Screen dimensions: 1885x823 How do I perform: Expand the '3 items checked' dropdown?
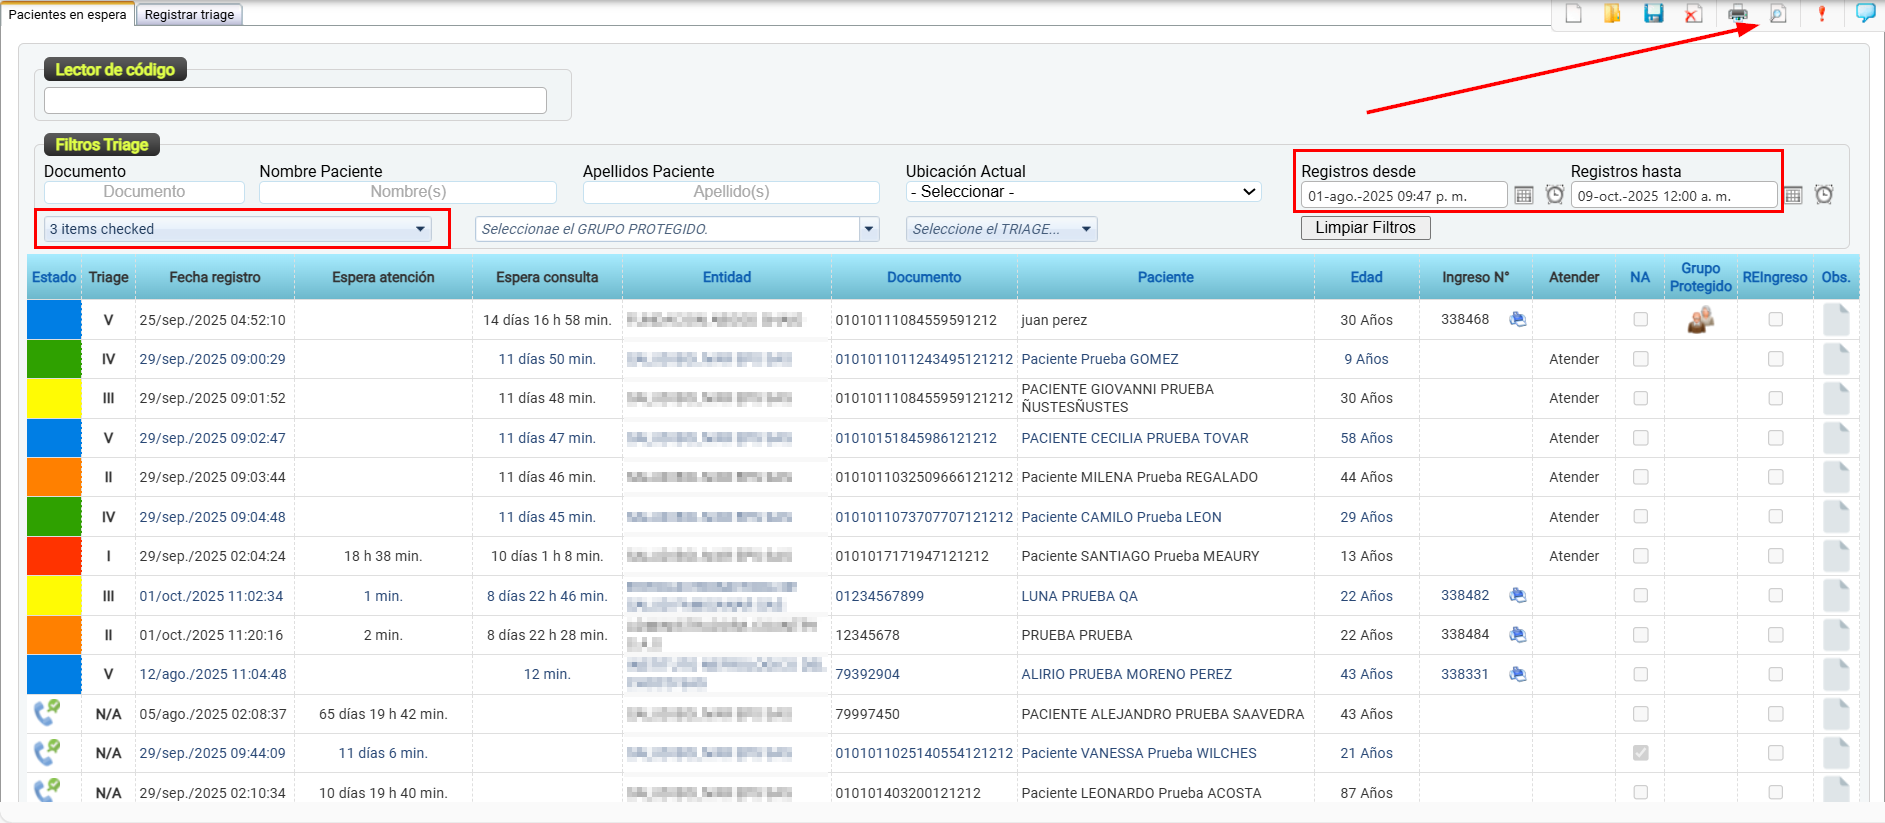238,229
